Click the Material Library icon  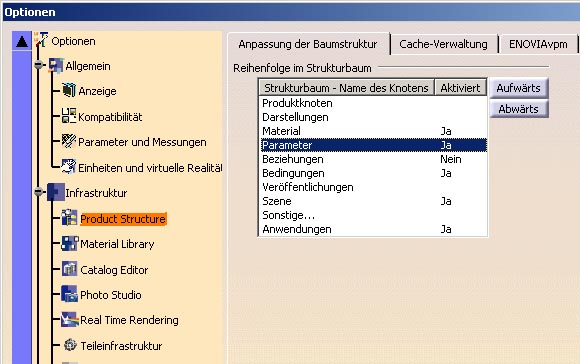69,244
